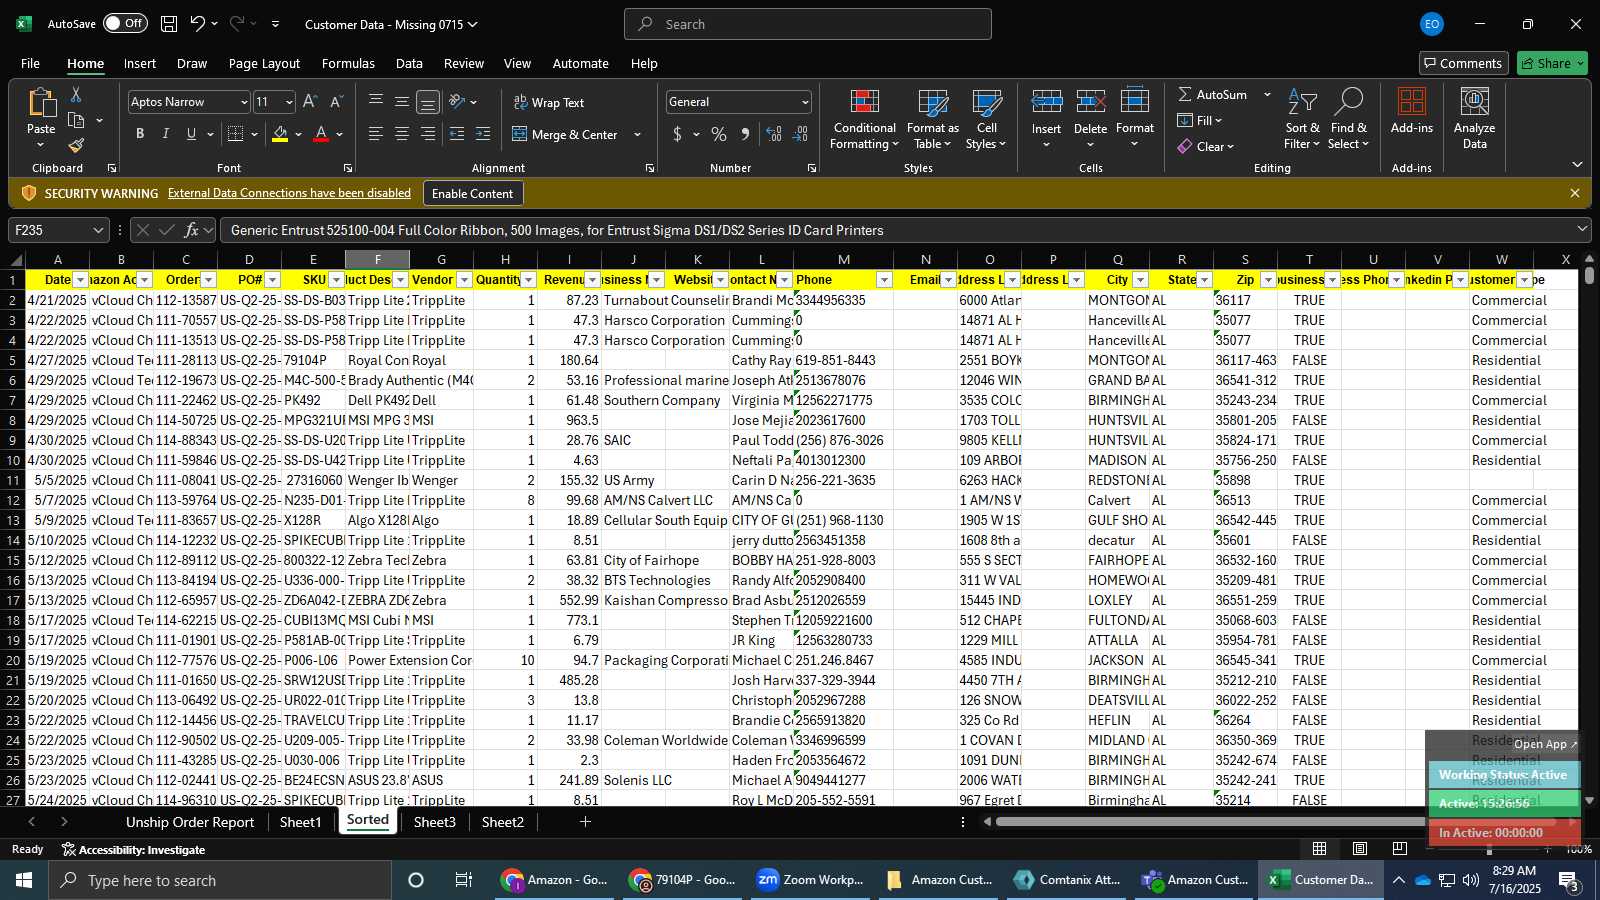This screenshot has width=1600, height=900.
Task: Open External Data Connections warning link
Action: pyautogui.click(x=289, y=193)
